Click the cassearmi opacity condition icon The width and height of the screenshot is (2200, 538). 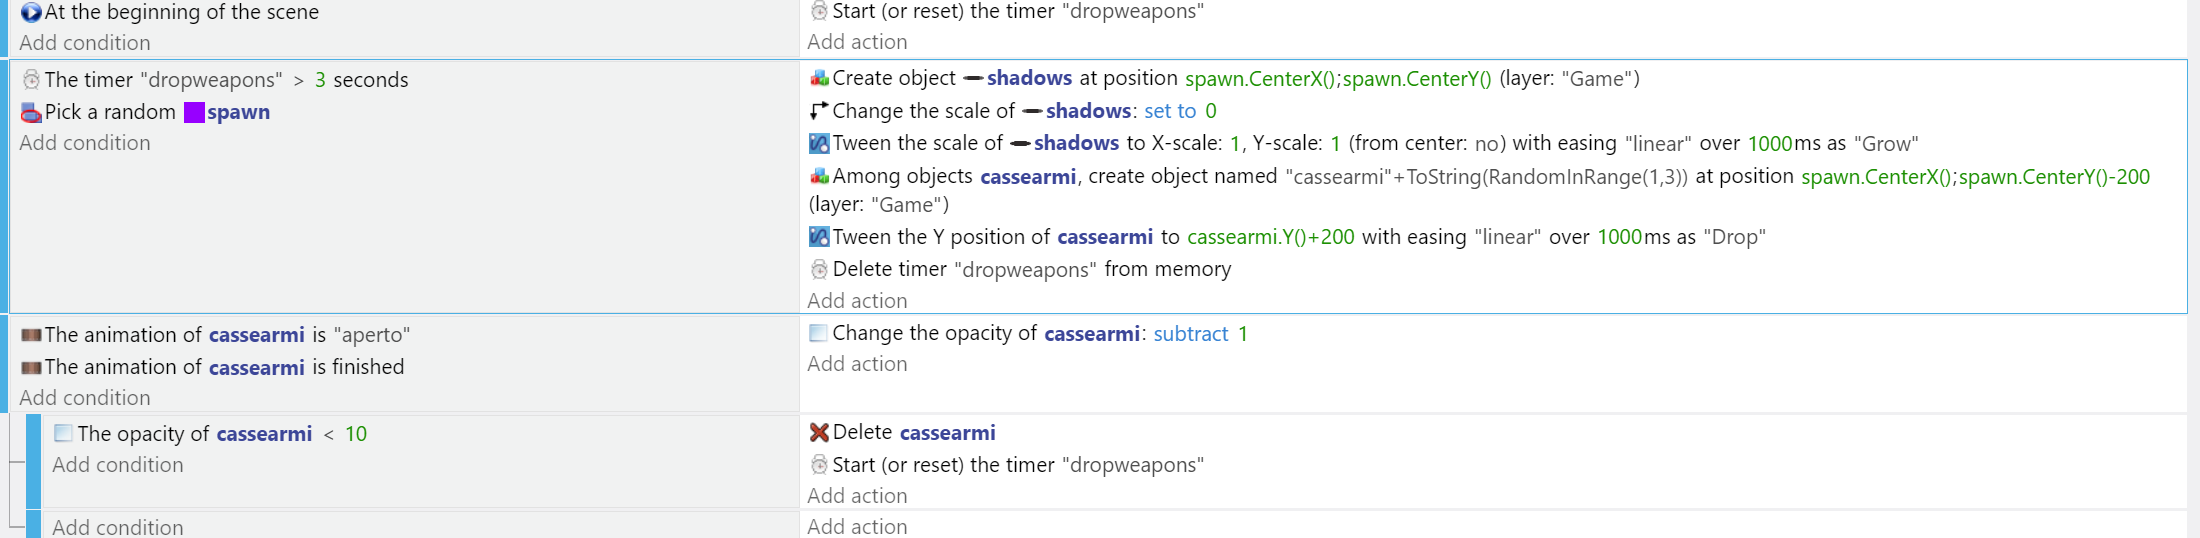(63, 433)
